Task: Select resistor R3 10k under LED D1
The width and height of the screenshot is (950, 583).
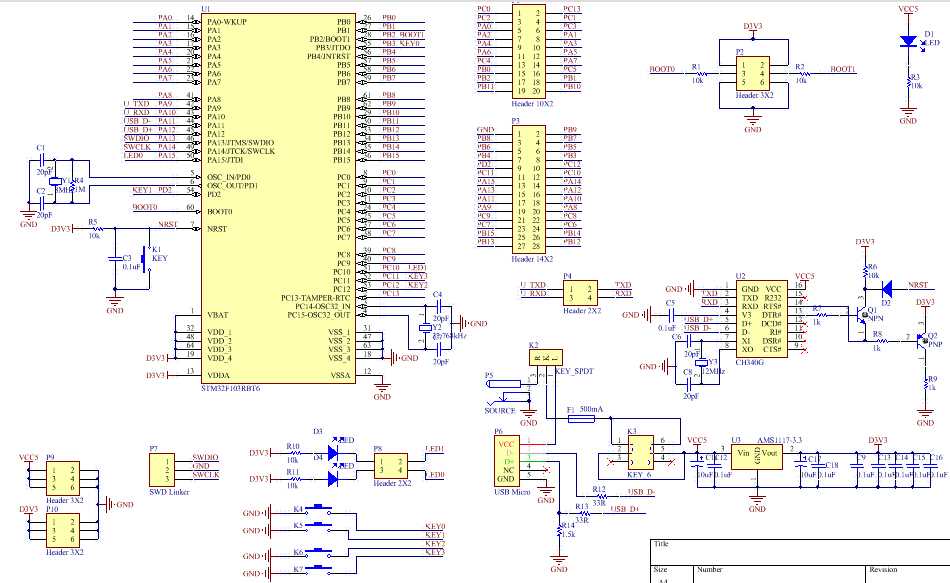Action: click(908, 81)
